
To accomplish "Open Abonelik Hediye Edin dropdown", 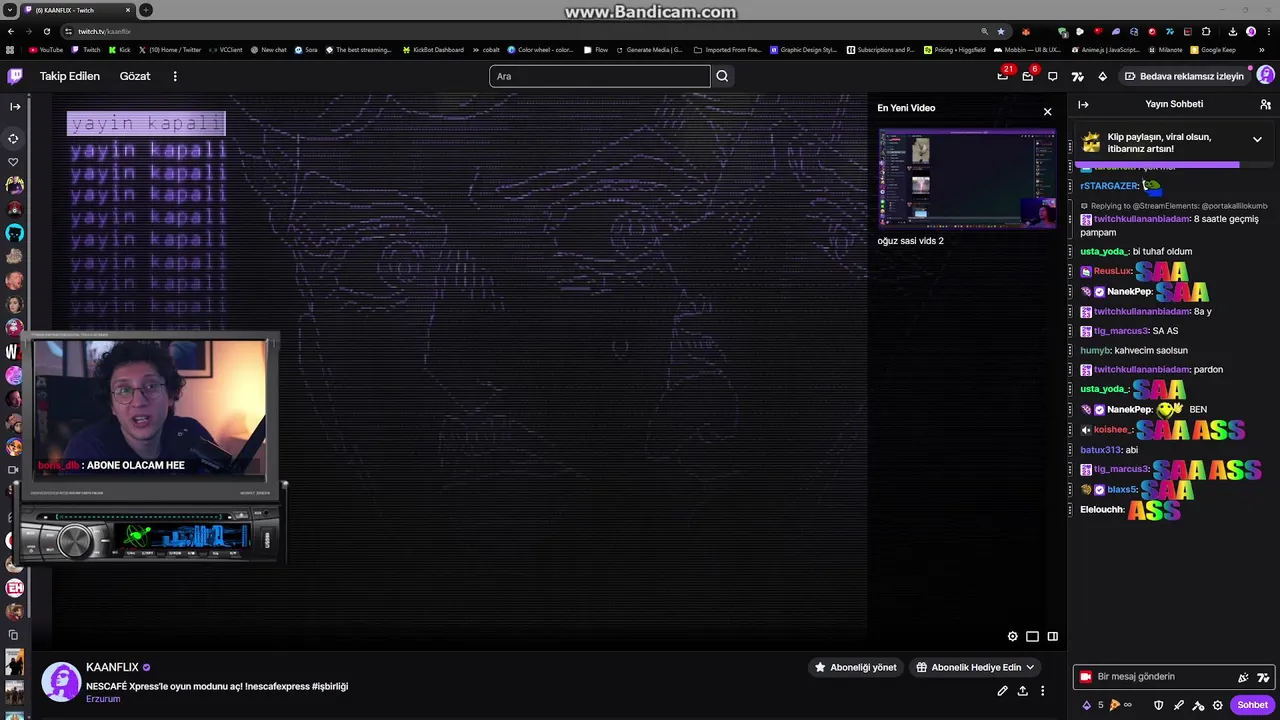I will 975,667.
